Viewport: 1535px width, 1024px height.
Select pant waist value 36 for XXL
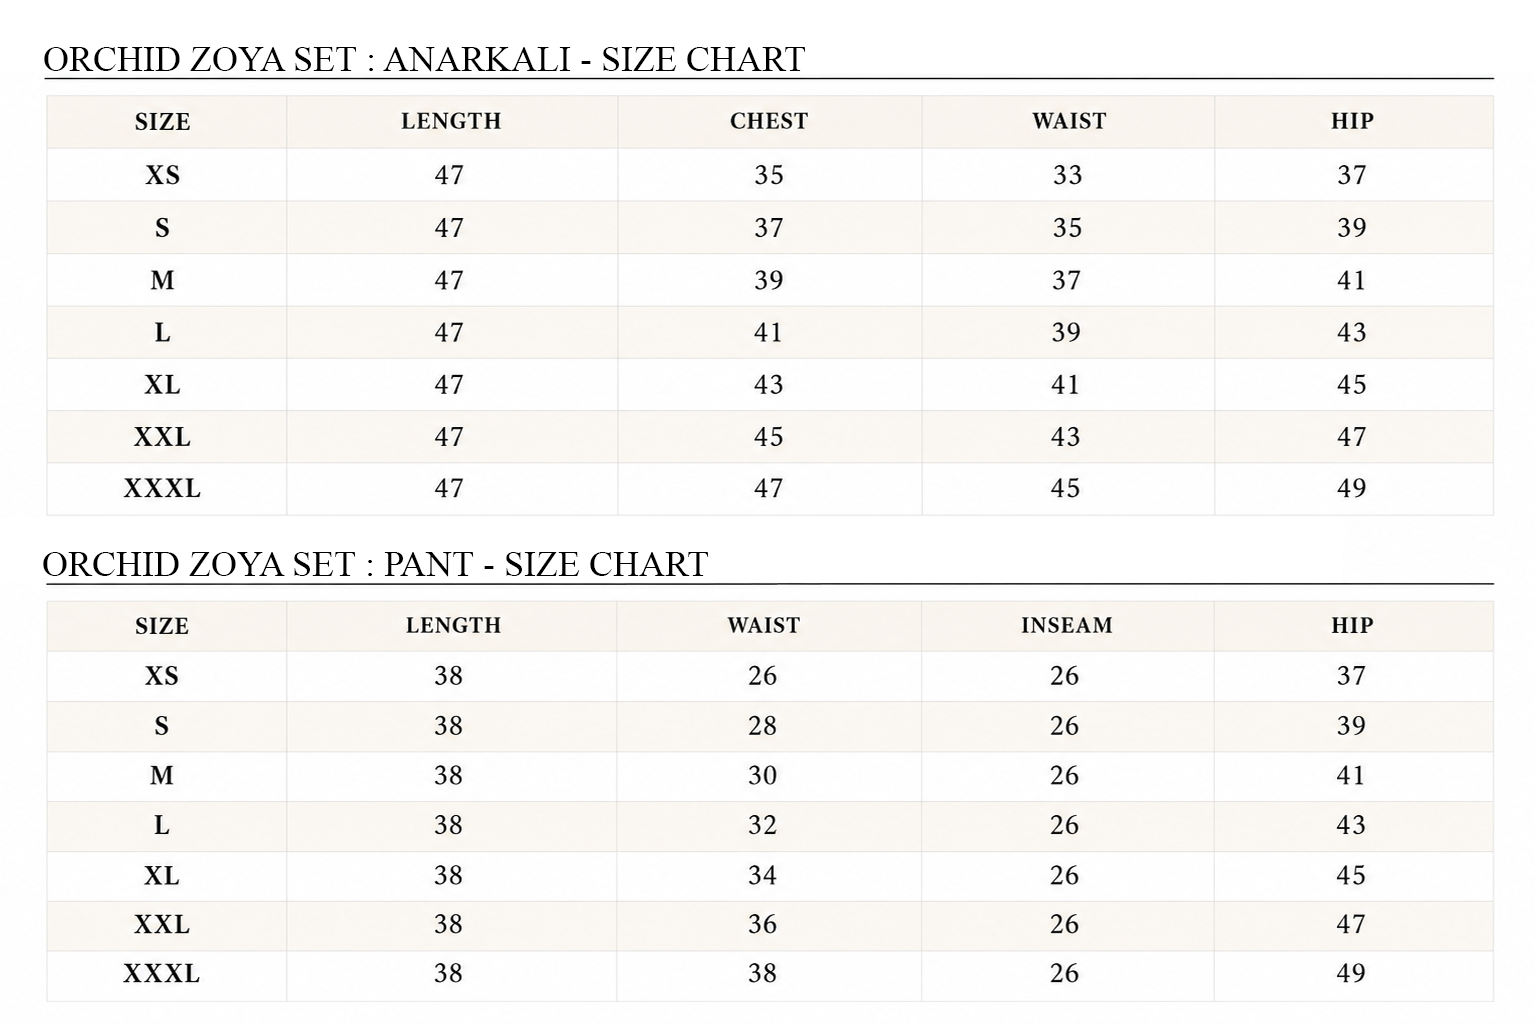[762, 924]
